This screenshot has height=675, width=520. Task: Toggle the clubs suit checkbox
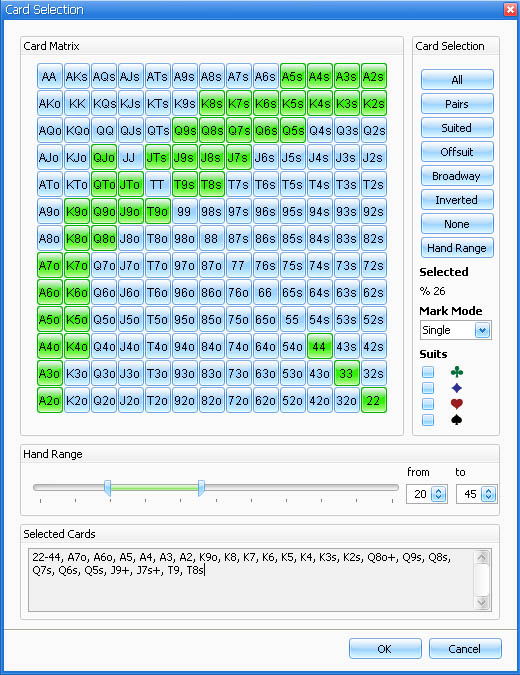click(427, 372)
